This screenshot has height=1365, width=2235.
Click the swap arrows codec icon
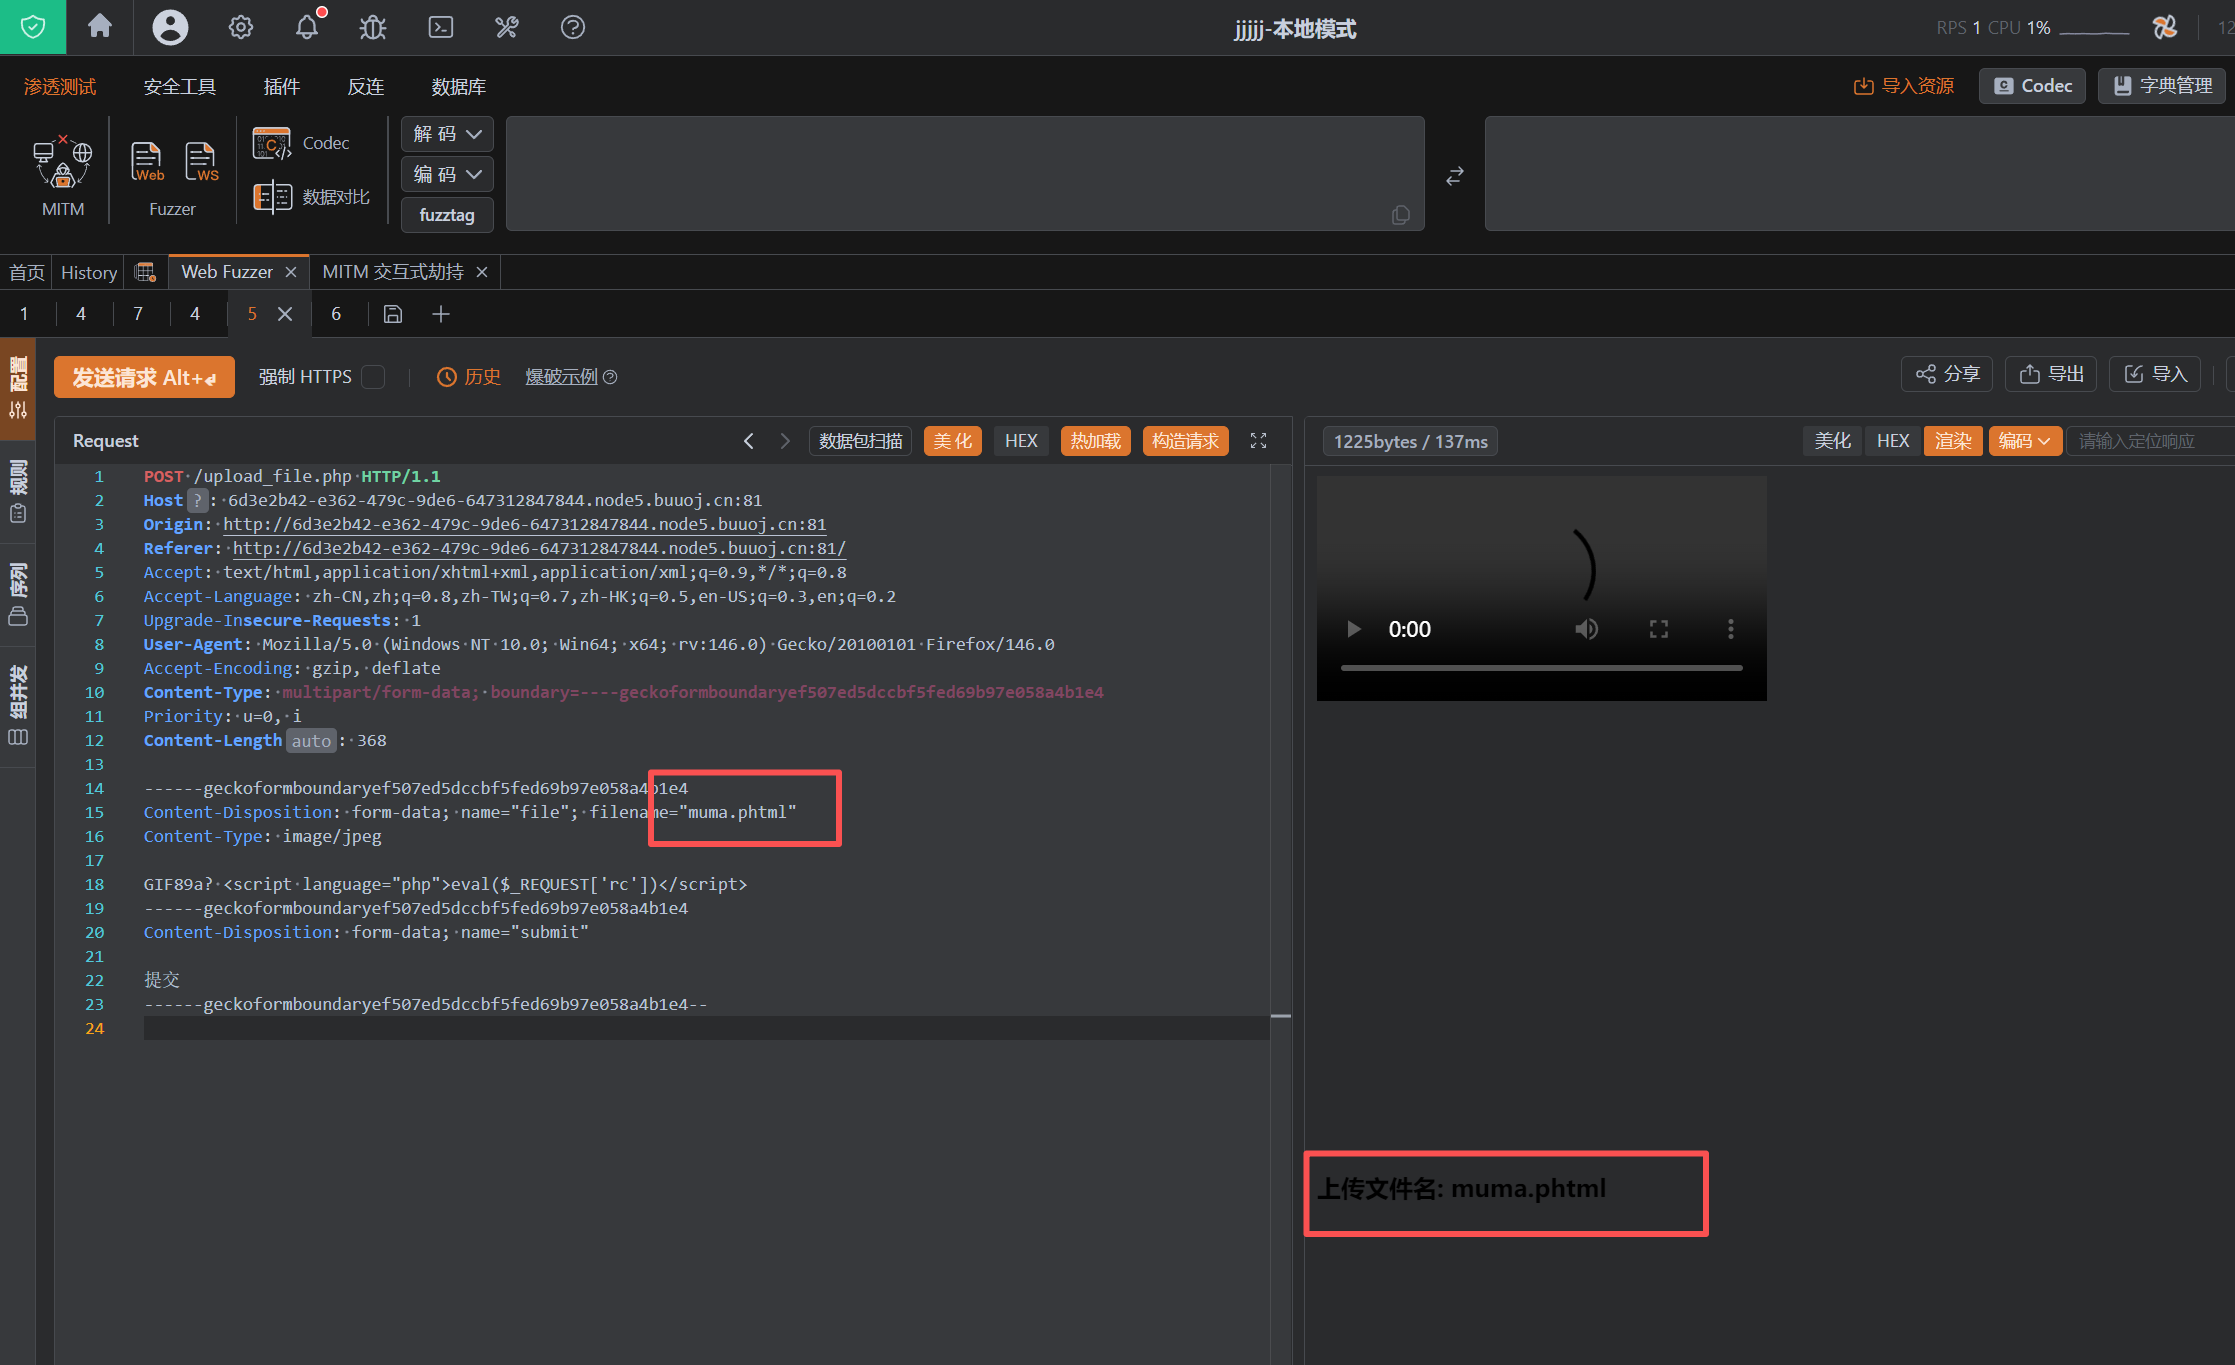point(1455,176)
